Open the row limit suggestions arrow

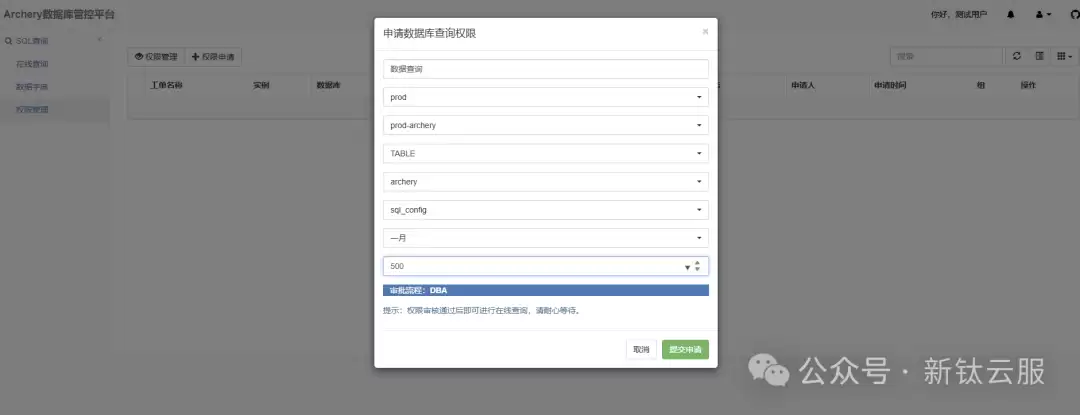687,267
